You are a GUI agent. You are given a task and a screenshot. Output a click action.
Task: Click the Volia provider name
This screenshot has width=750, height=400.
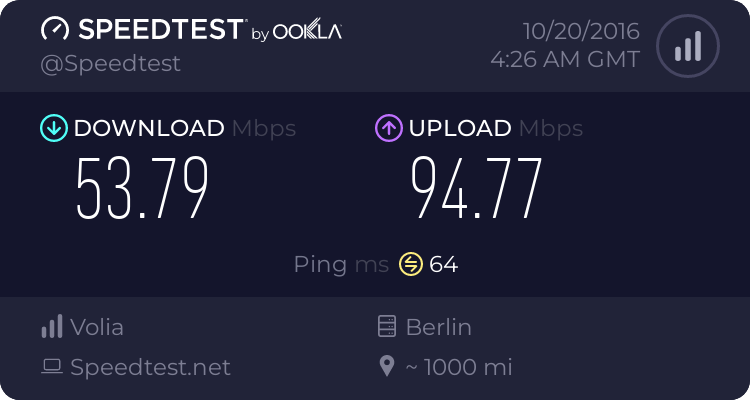click(x=97, y=327)
